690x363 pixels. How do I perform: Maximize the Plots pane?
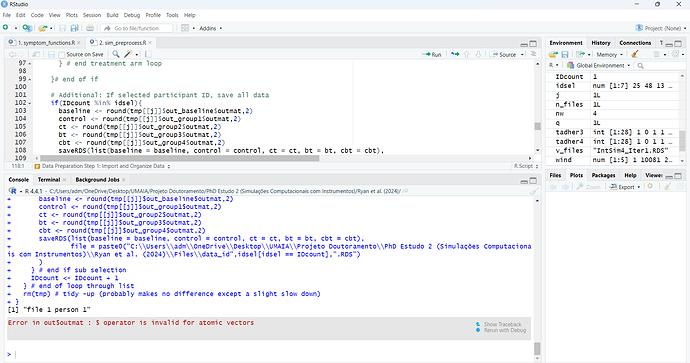(x=678, y=176)
